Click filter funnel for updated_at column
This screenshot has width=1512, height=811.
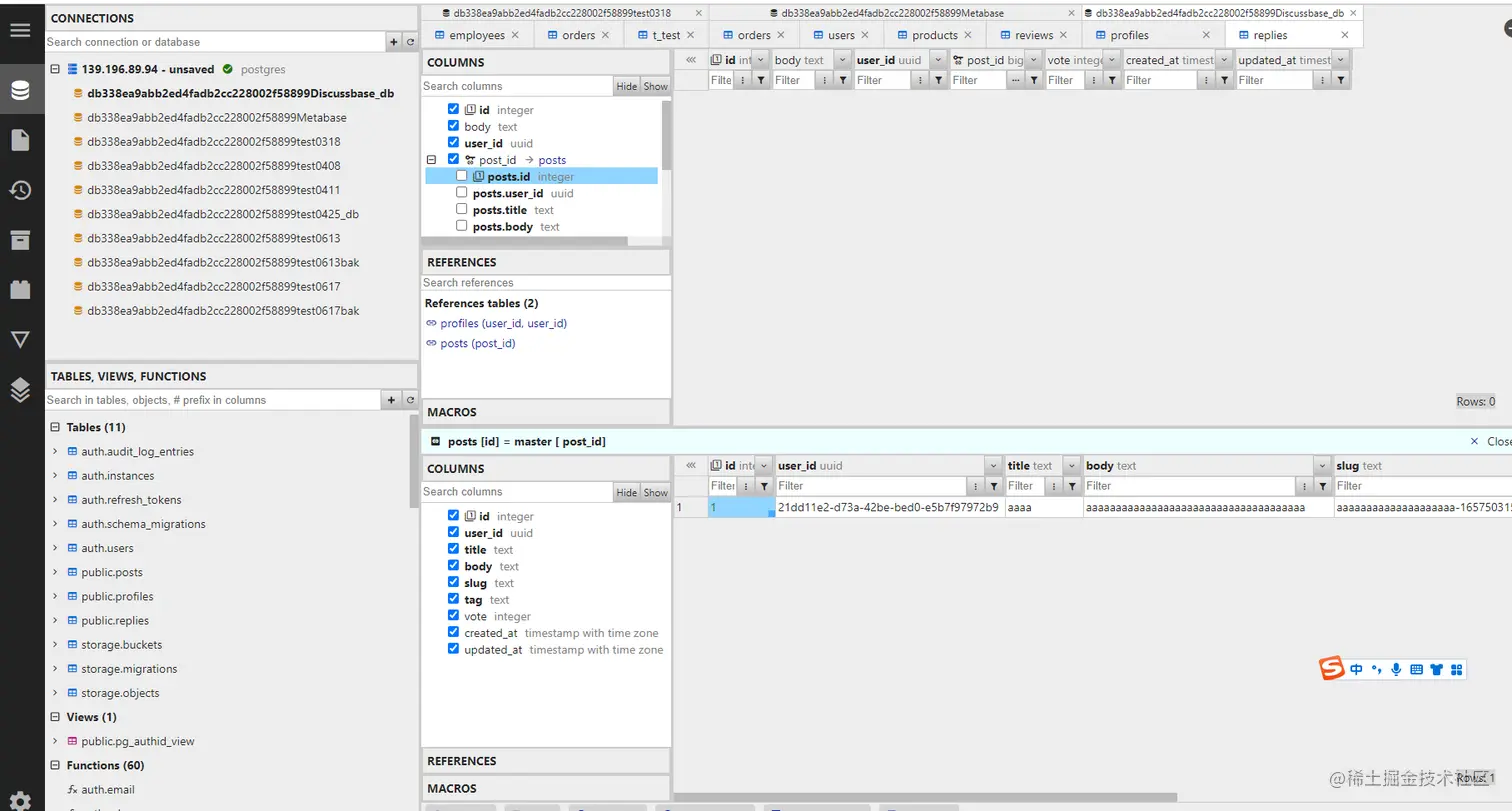(x=1341, y=80)
